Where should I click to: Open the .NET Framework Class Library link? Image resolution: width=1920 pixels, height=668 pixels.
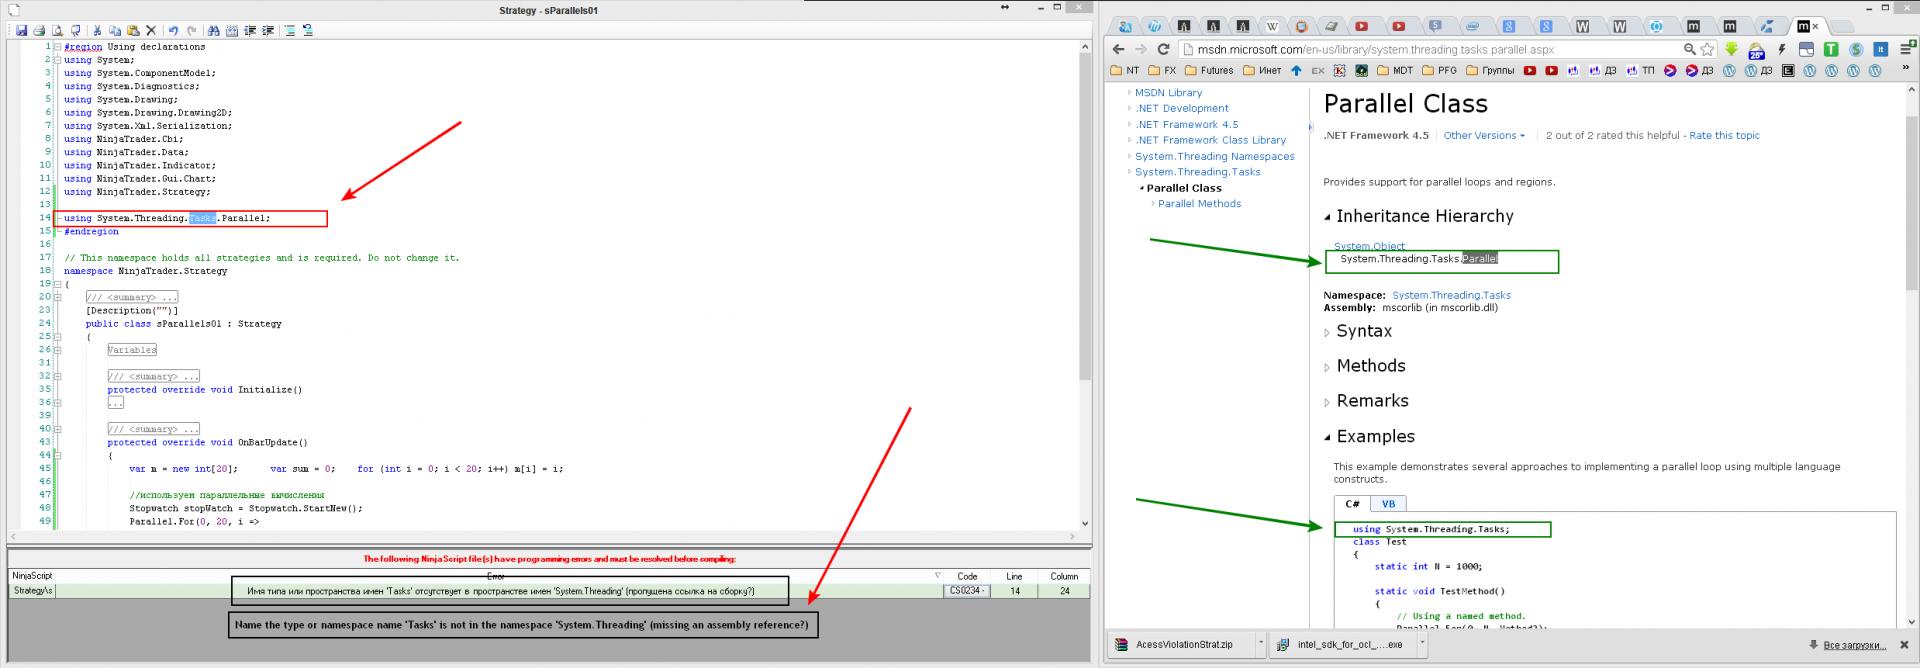[x=1210, y=140]
